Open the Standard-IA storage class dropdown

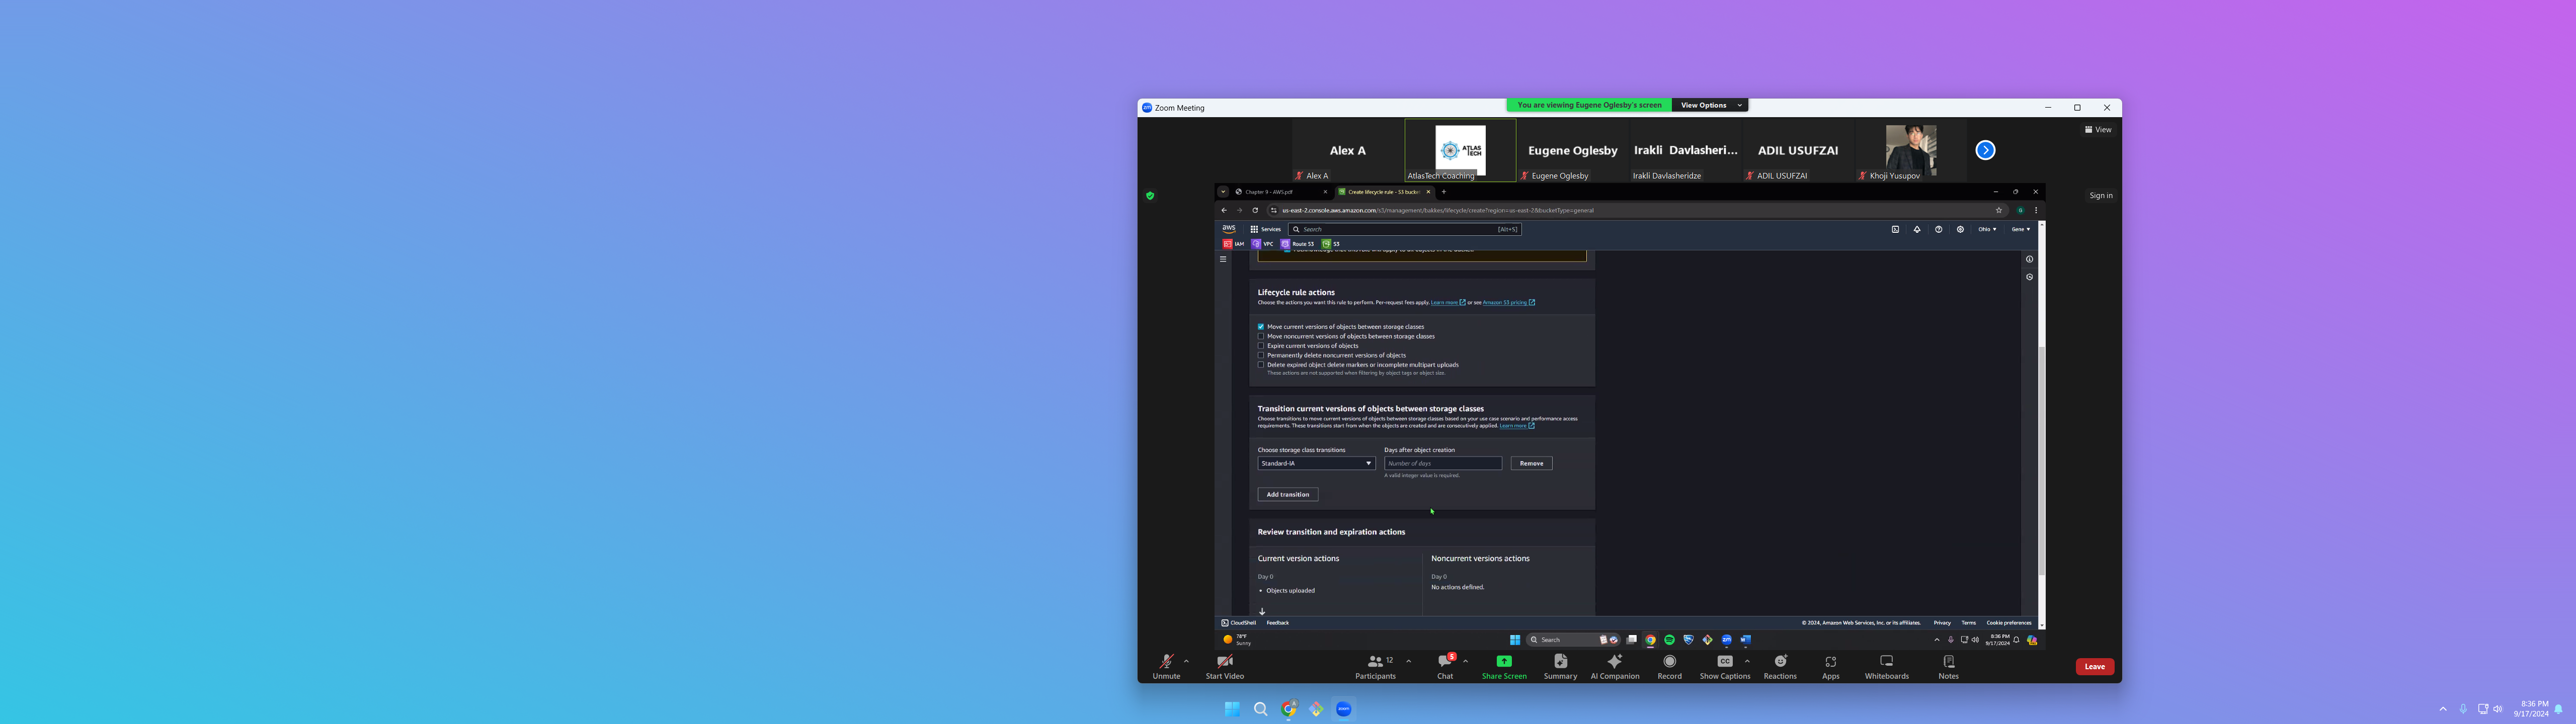pyautogui.click(x=1316, y=463)
